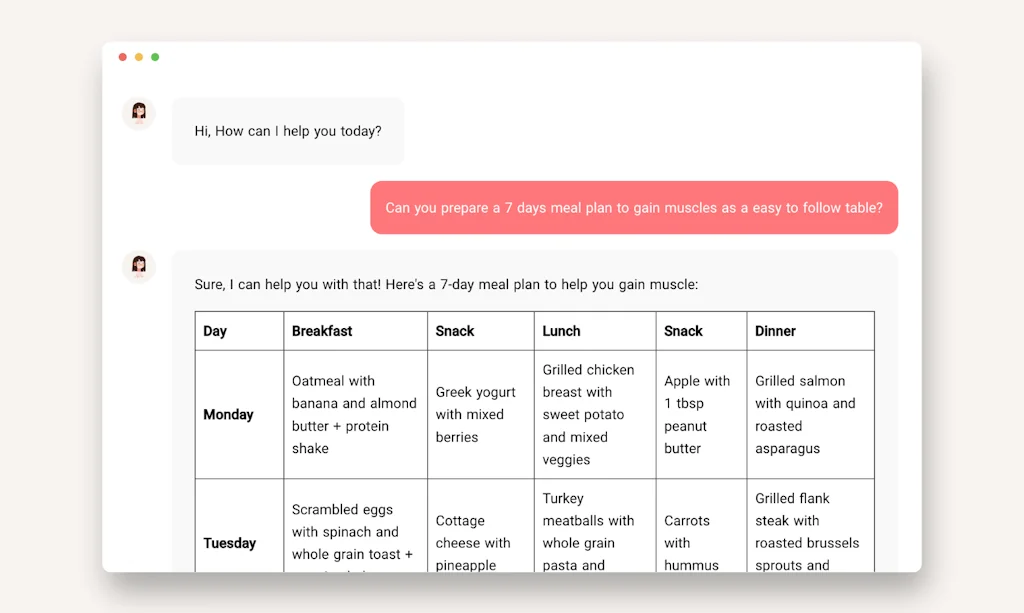Viewport: 1024px width, 613px height.
Task: Select the oatmeal with banana breakfast cell
Action: pyautogui.click(x=355, y=414)
